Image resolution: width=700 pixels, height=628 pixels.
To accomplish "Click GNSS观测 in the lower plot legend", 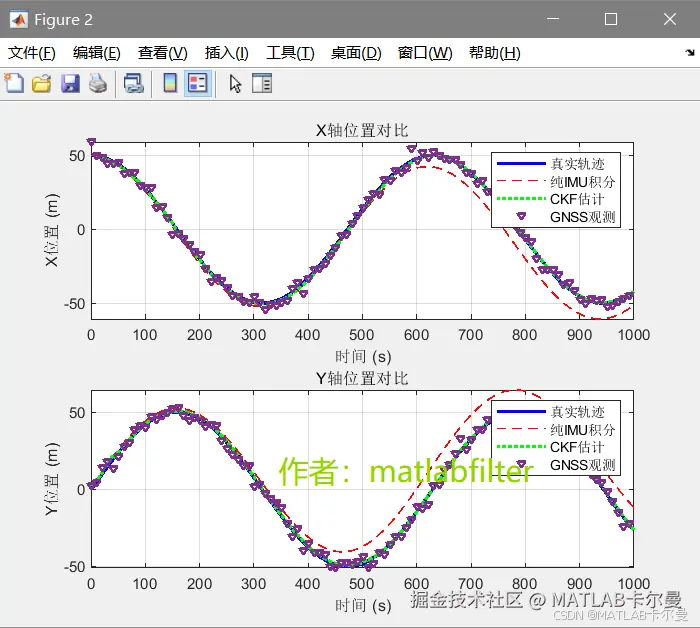I will click(x=583, y=465).
